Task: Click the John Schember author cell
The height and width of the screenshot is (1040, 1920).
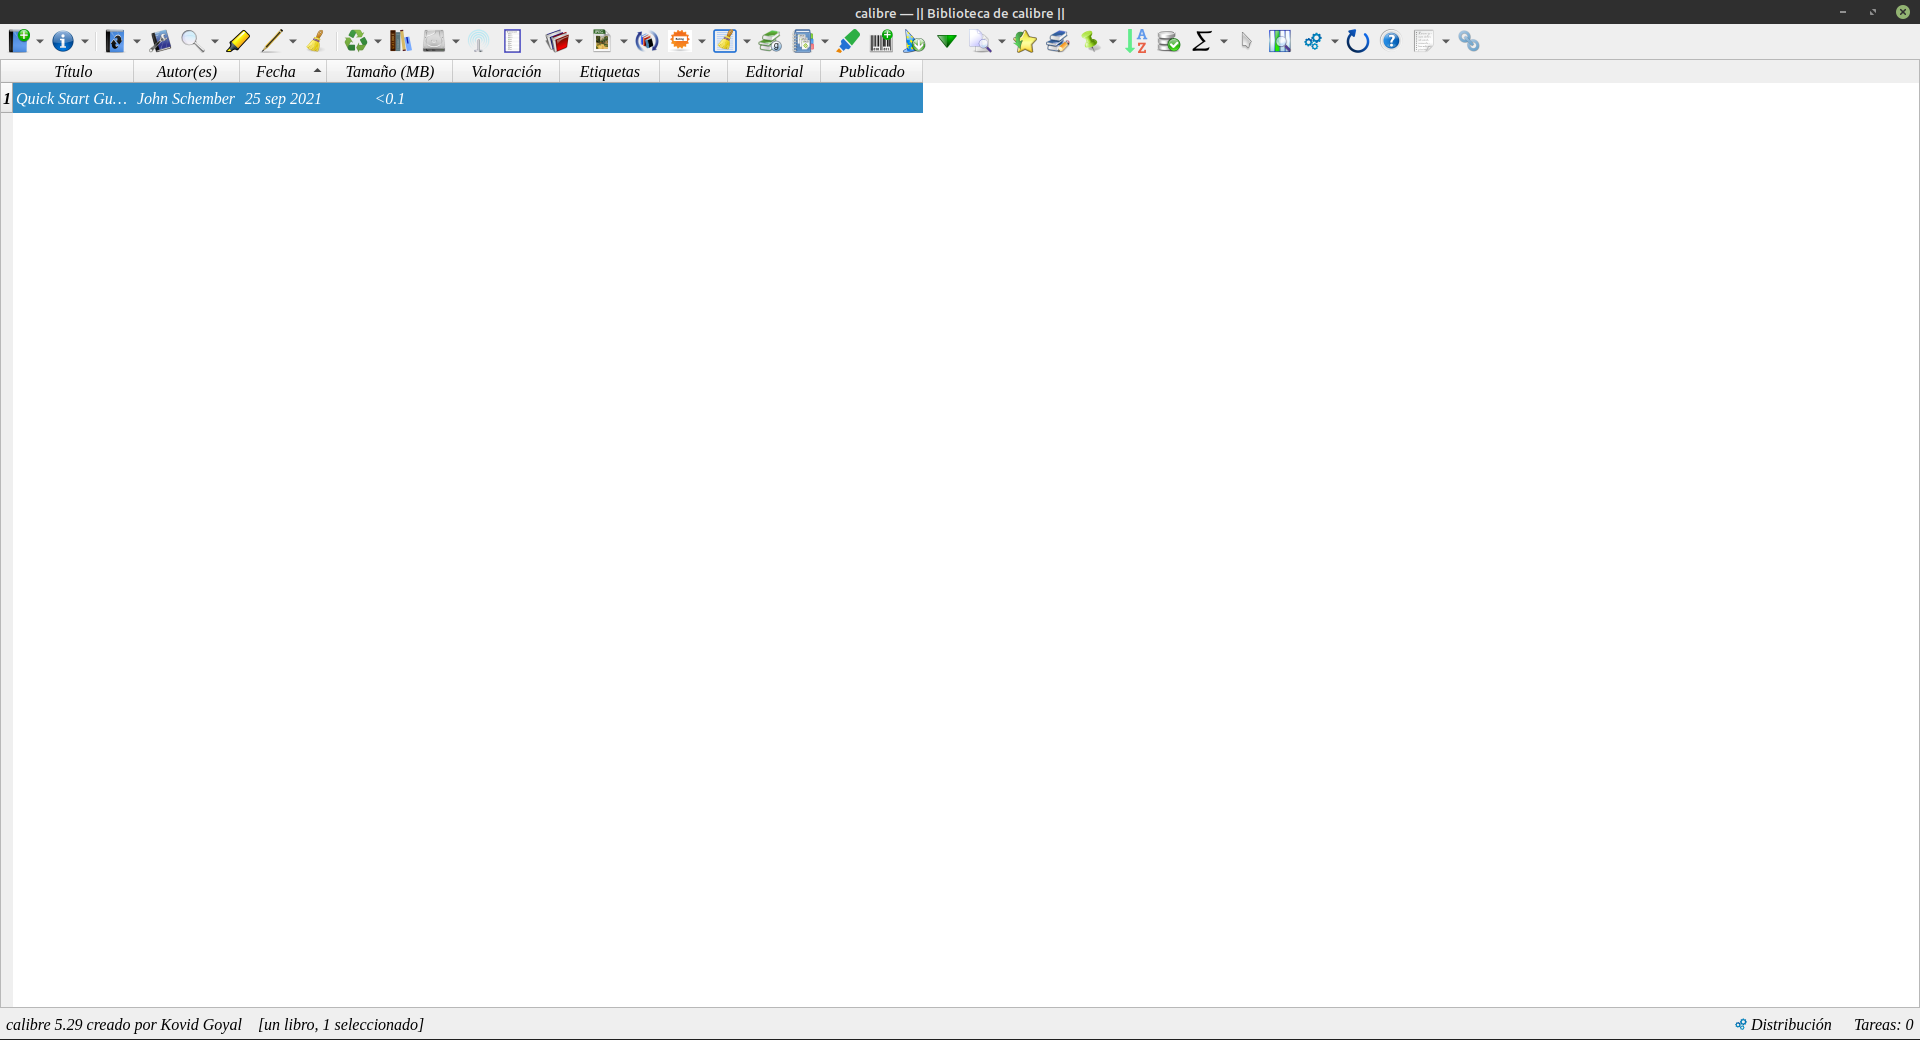Action: click(x=186, y=99)
